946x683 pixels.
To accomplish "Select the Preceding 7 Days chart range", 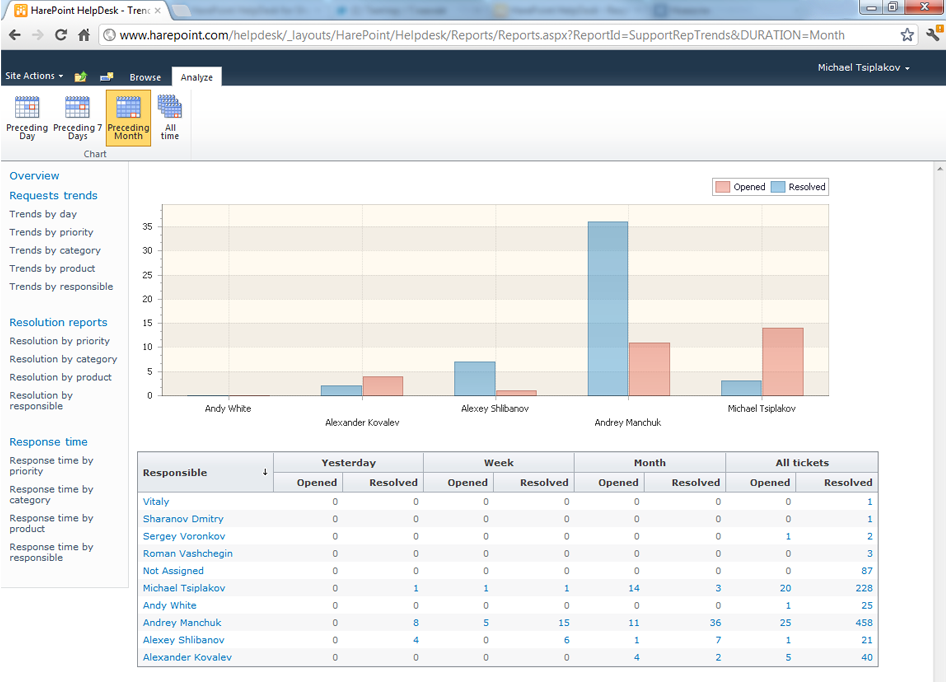I will (x=77, y=118).
